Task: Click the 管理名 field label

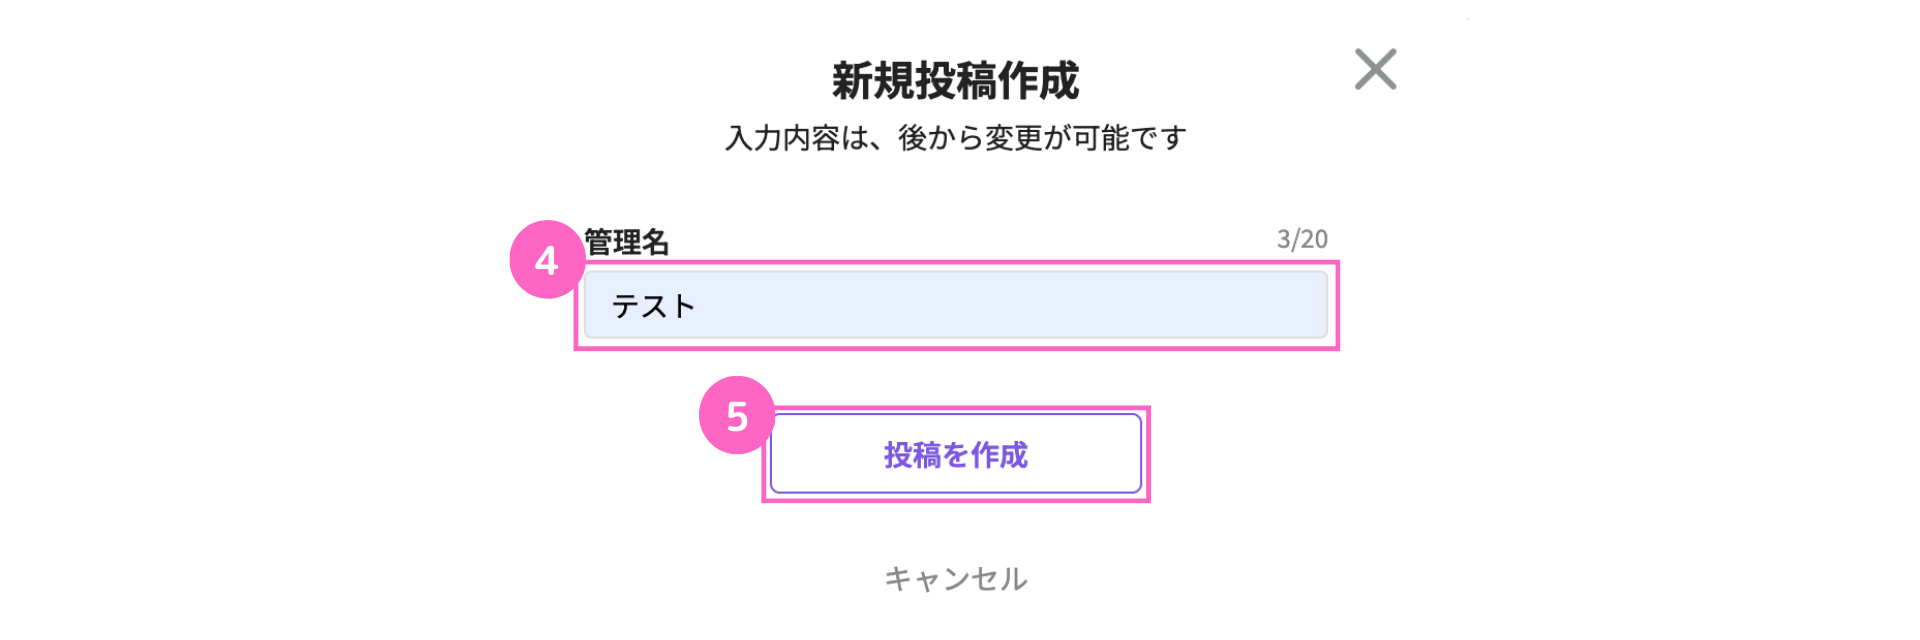Action: [626, 242]
